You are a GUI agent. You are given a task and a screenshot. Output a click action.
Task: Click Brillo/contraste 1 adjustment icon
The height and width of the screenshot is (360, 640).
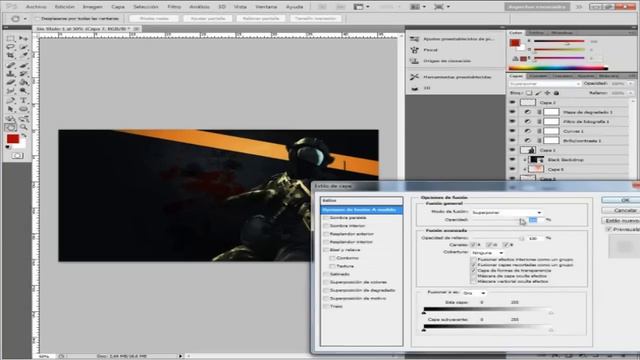(527, 140)
